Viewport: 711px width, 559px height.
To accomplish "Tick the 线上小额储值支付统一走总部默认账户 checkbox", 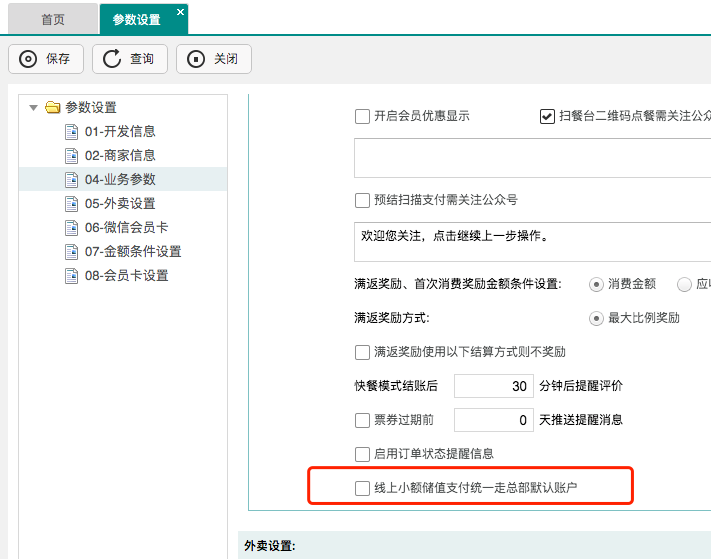I will click(362, 488).
